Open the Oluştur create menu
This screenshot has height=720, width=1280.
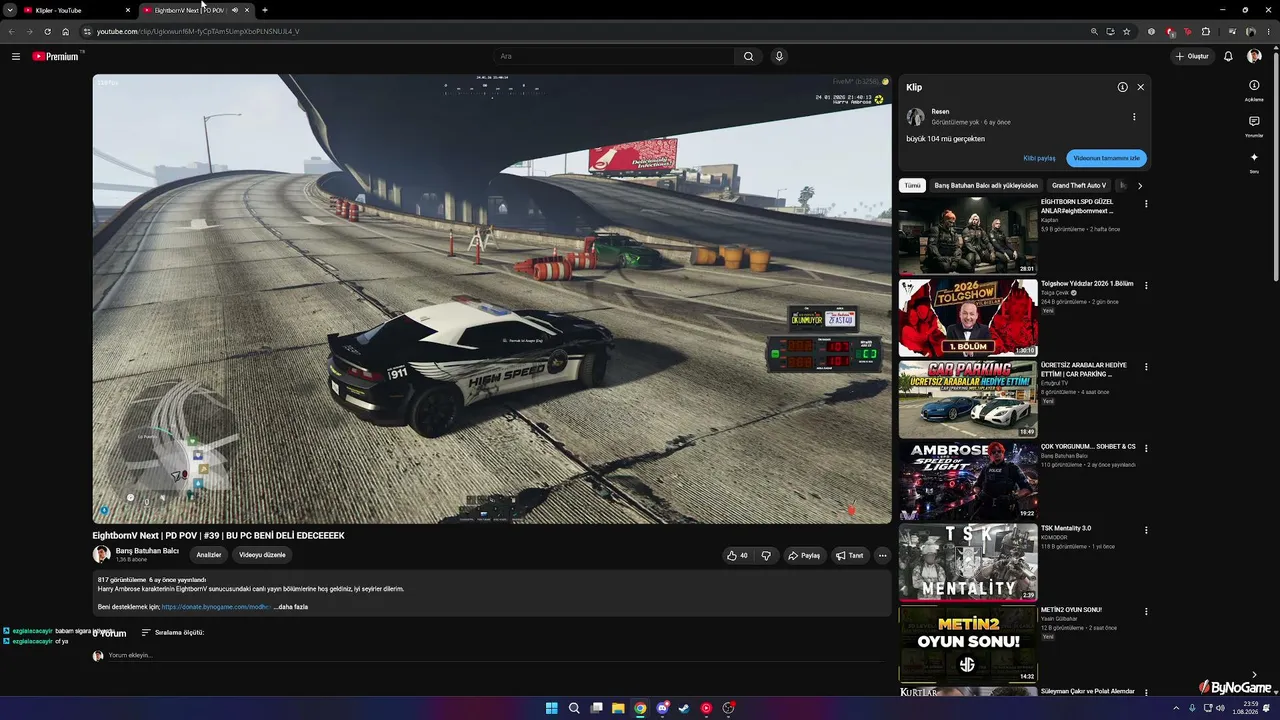1192,56
